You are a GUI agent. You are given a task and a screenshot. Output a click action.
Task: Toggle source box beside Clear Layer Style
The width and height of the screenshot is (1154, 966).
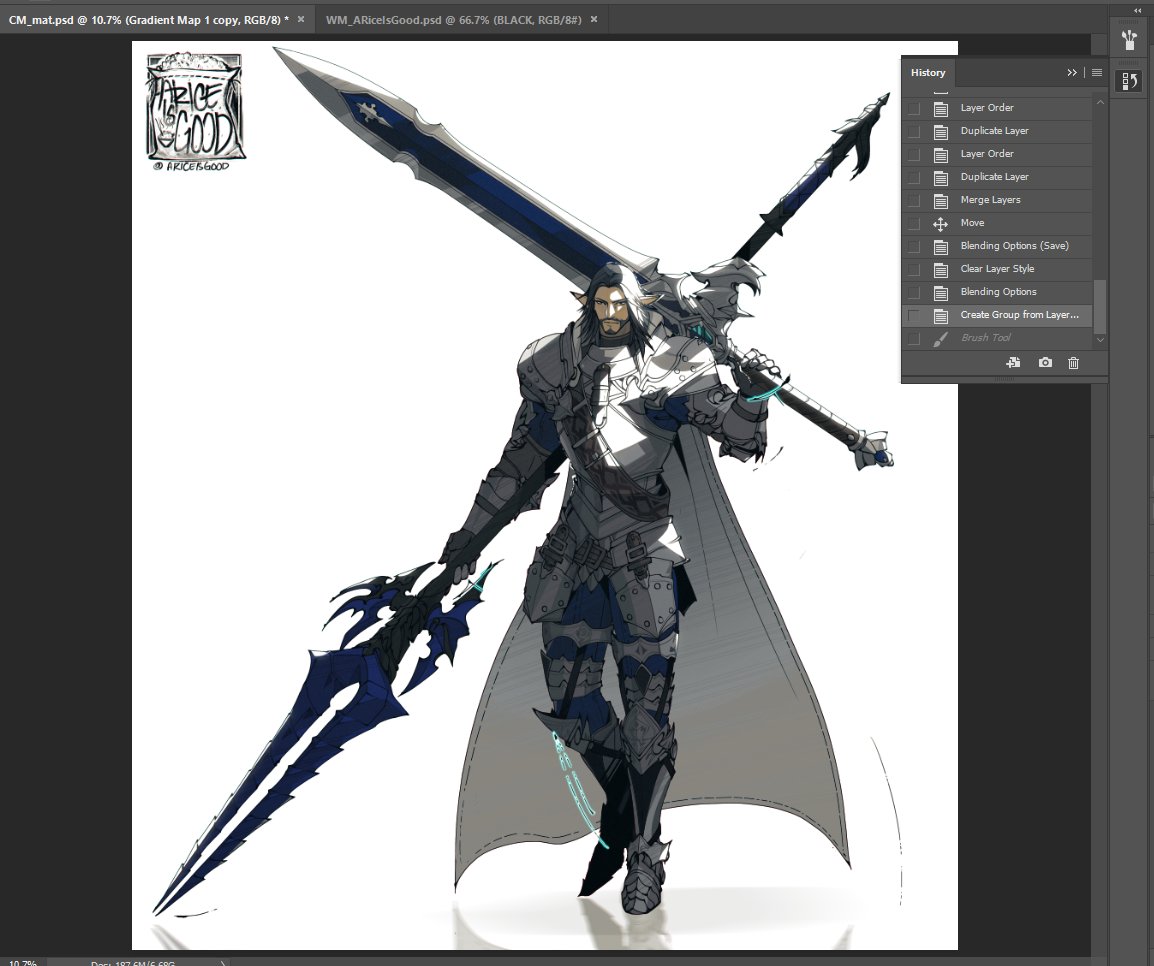[x=914, y=269]
